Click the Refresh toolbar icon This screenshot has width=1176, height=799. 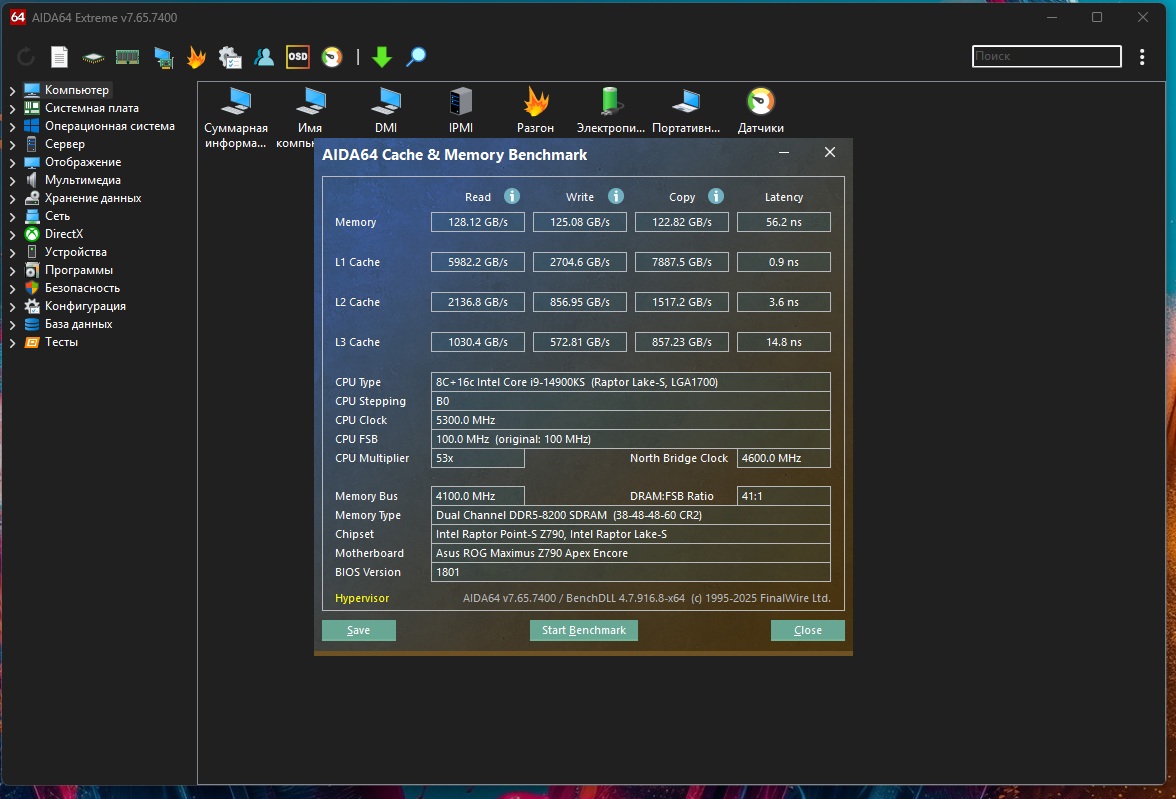click(26, 57)
